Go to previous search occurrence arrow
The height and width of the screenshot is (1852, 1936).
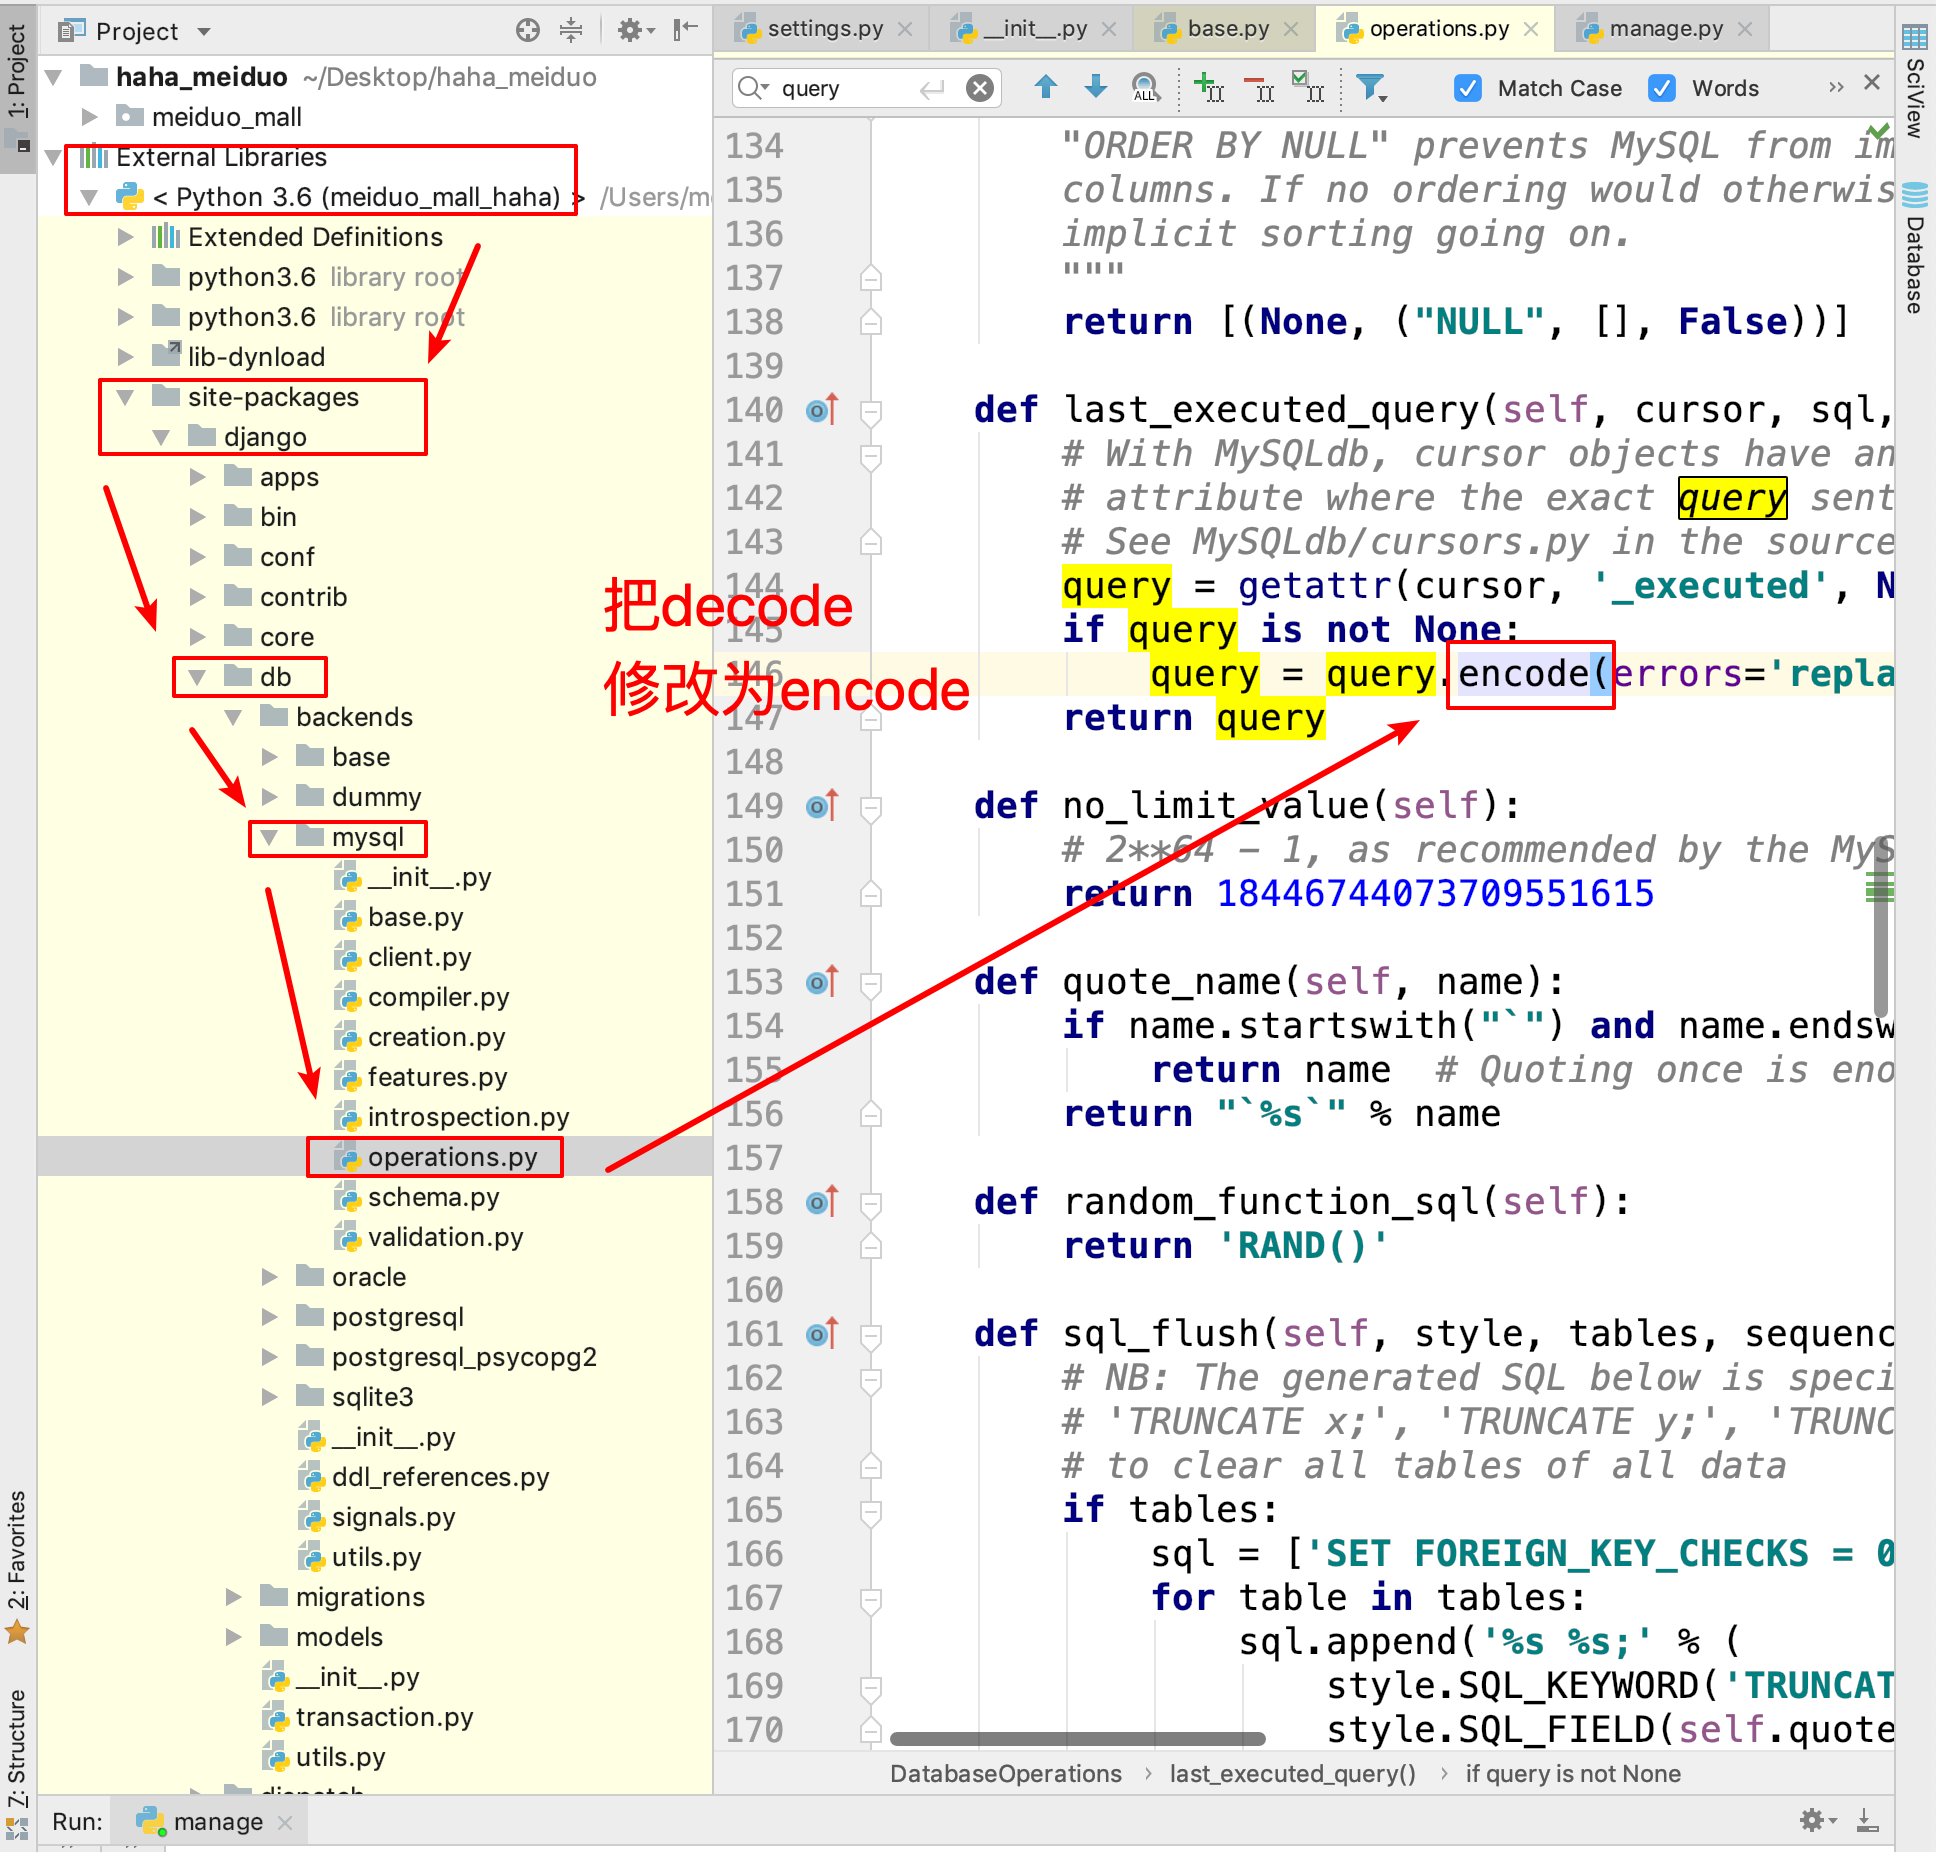click(x=1045, y=88)
